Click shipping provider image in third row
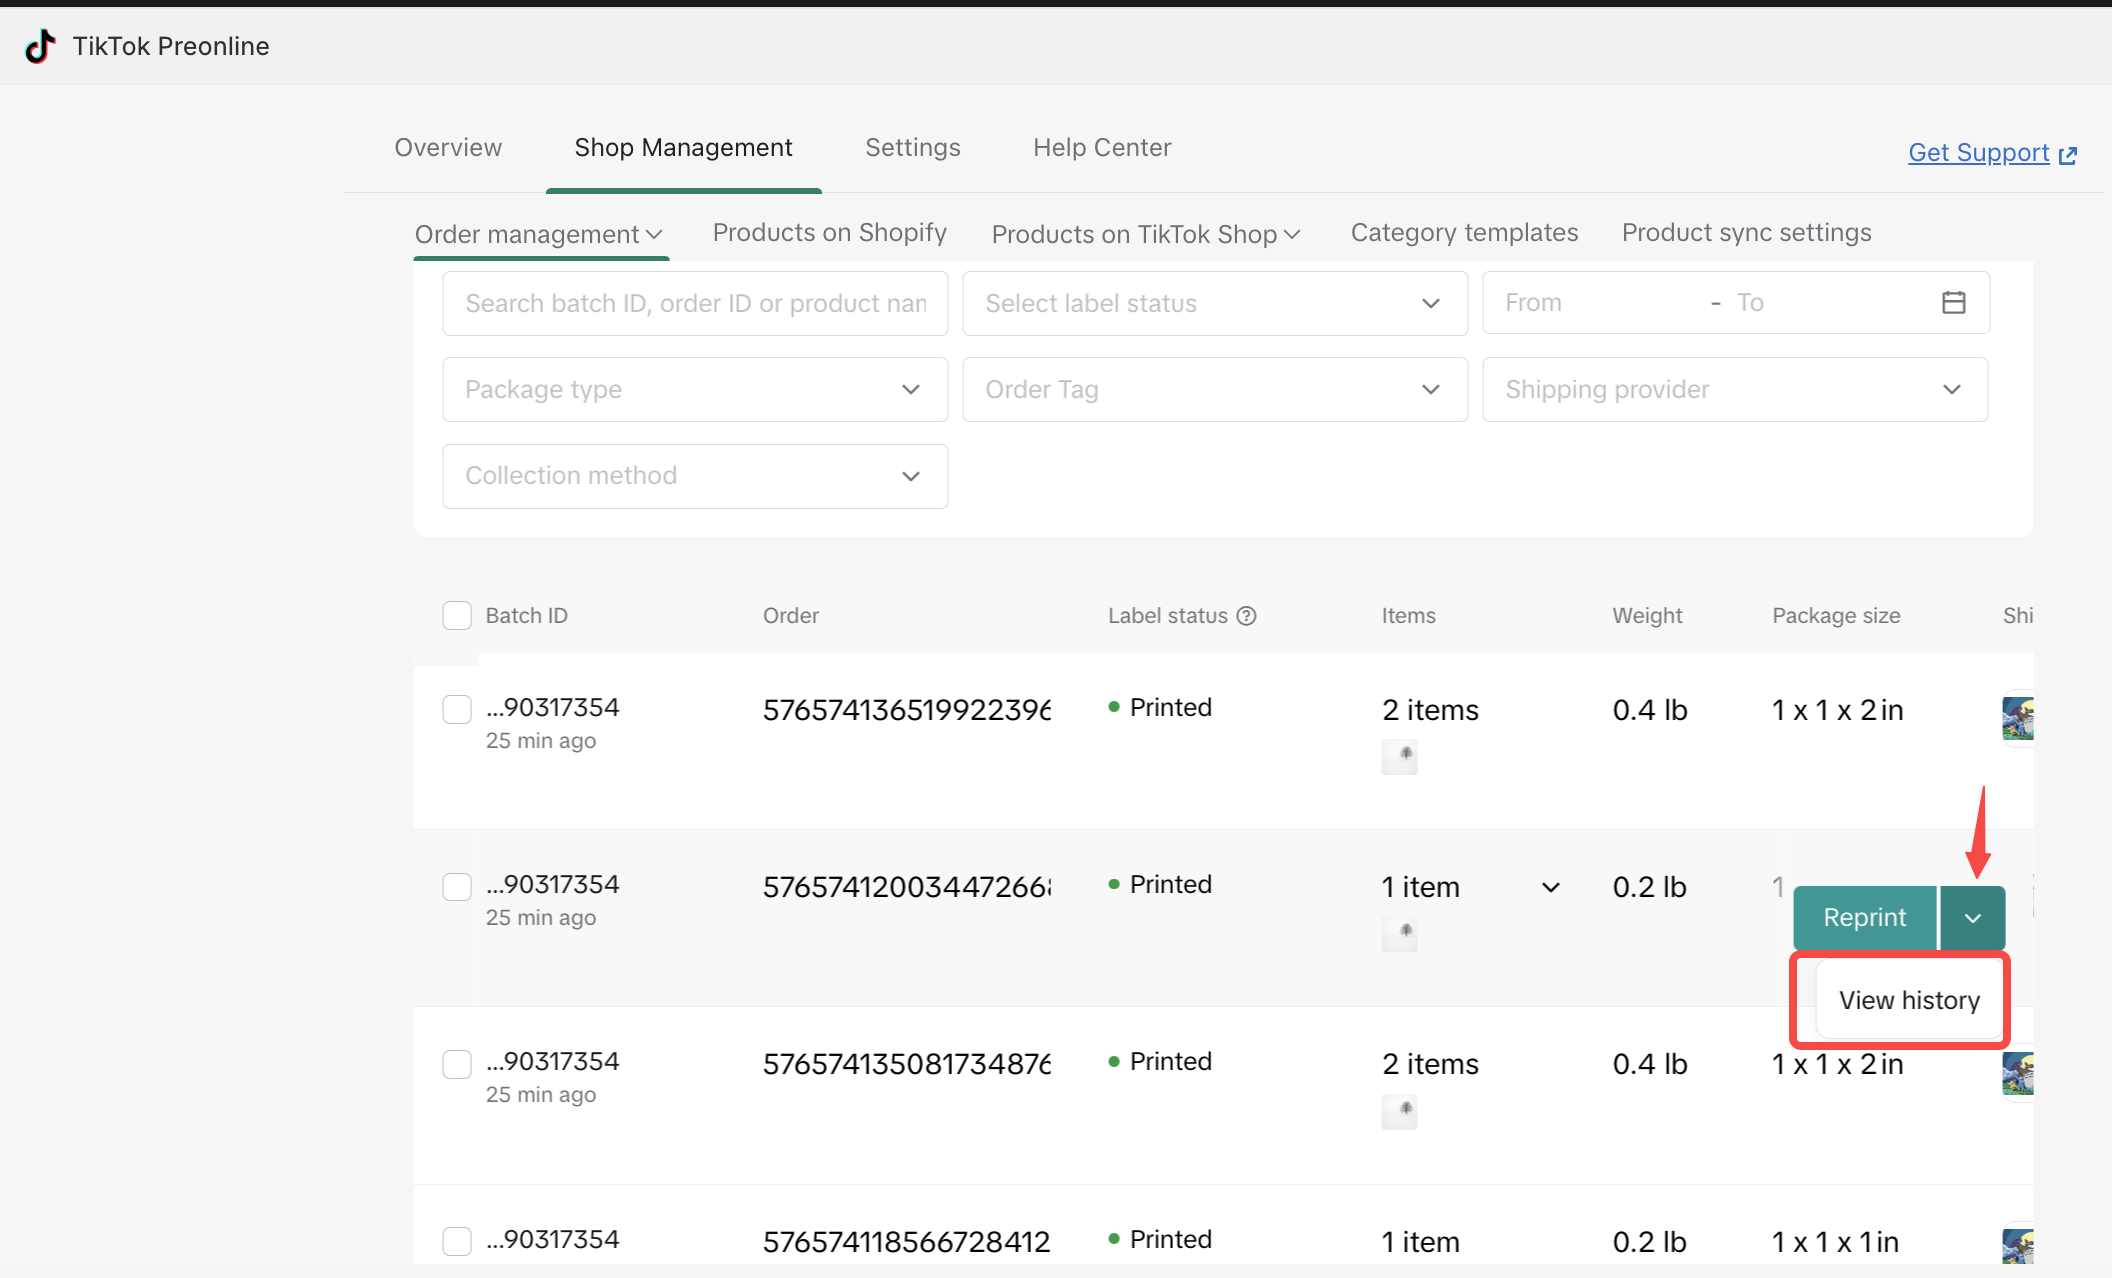 click(x=2018, y=1074)
